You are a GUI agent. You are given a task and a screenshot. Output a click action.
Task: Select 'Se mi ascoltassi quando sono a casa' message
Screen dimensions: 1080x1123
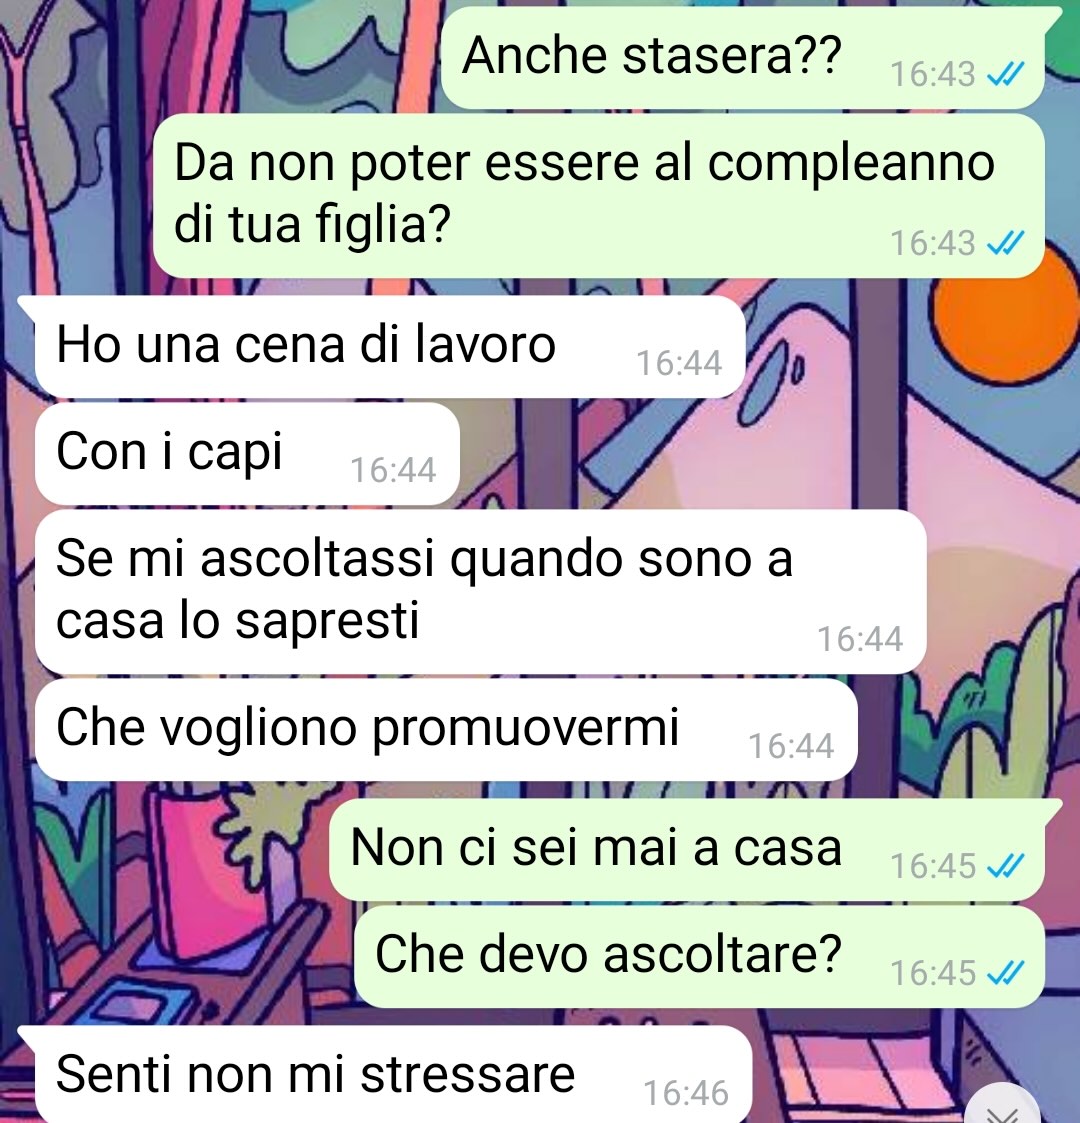[481, 592]
